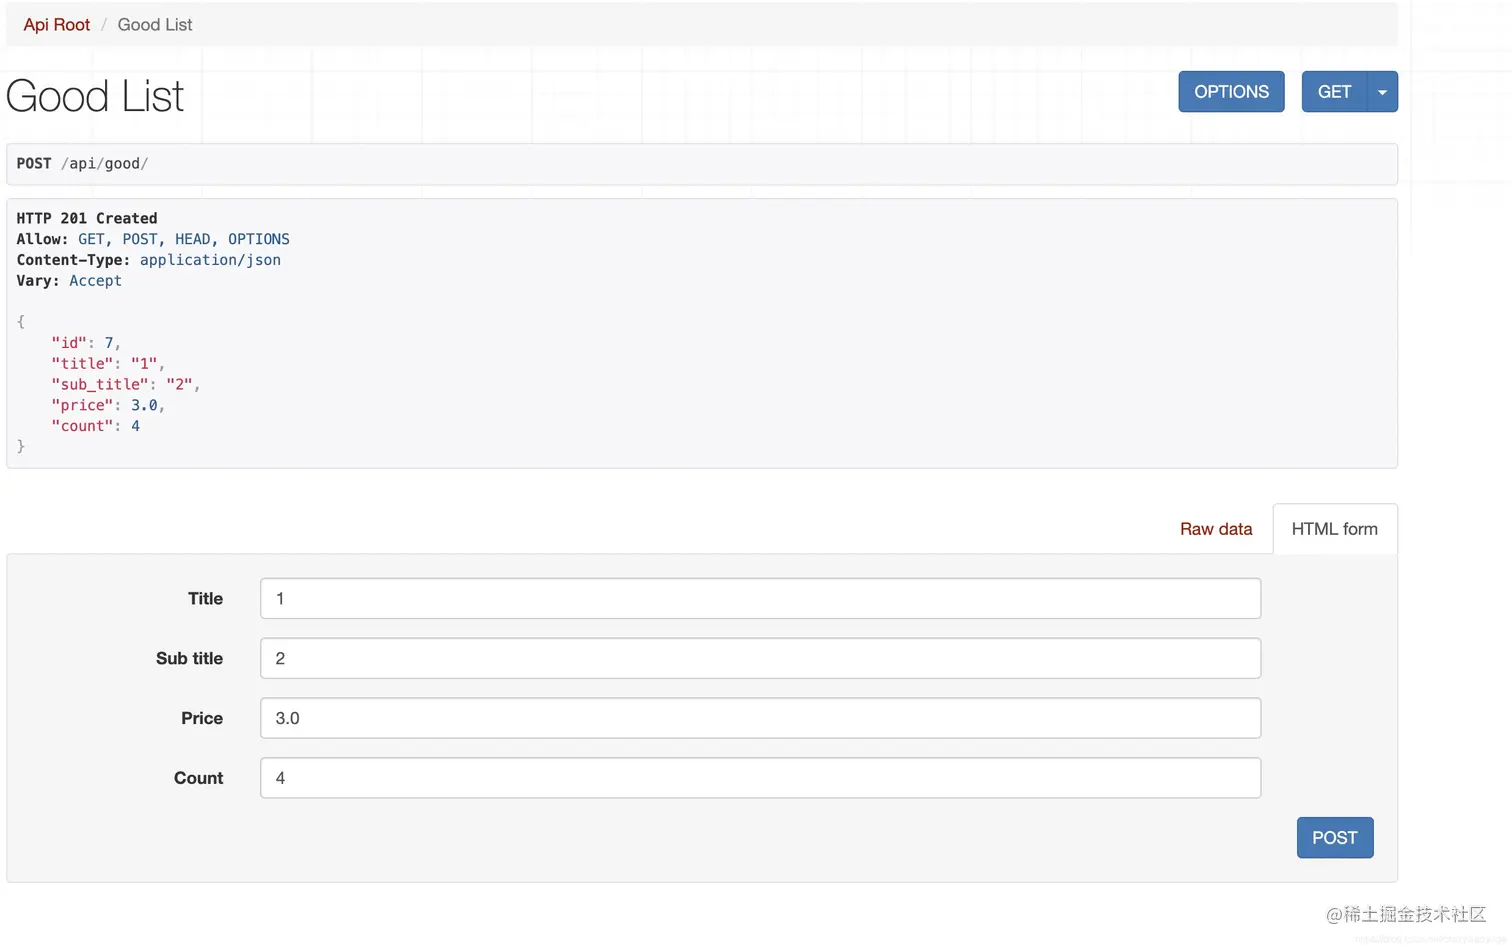Viewport: 1512px width, 950px height.
Task: Focus the Sub title input field
Action: [x=760, y=658]
